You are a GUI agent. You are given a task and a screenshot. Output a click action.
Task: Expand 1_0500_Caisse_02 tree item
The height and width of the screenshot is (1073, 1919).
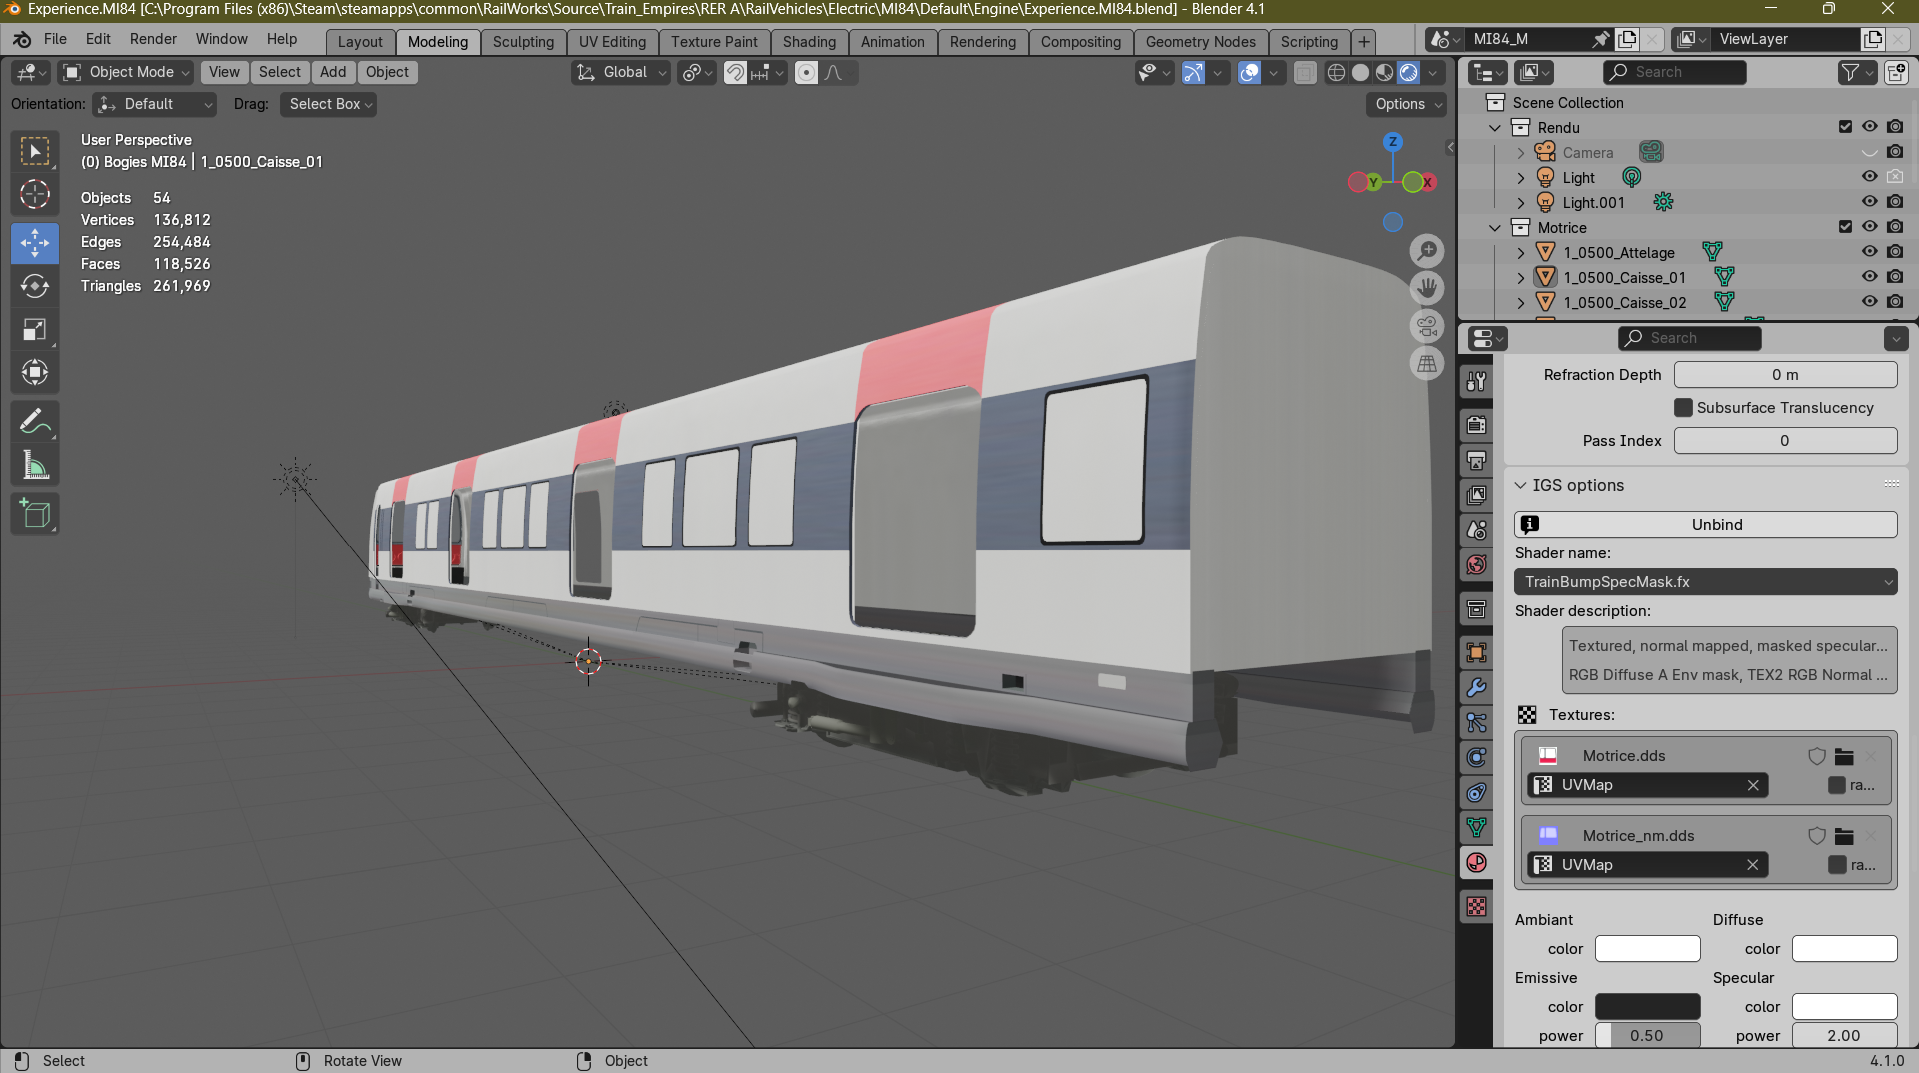coord(1521,303)
